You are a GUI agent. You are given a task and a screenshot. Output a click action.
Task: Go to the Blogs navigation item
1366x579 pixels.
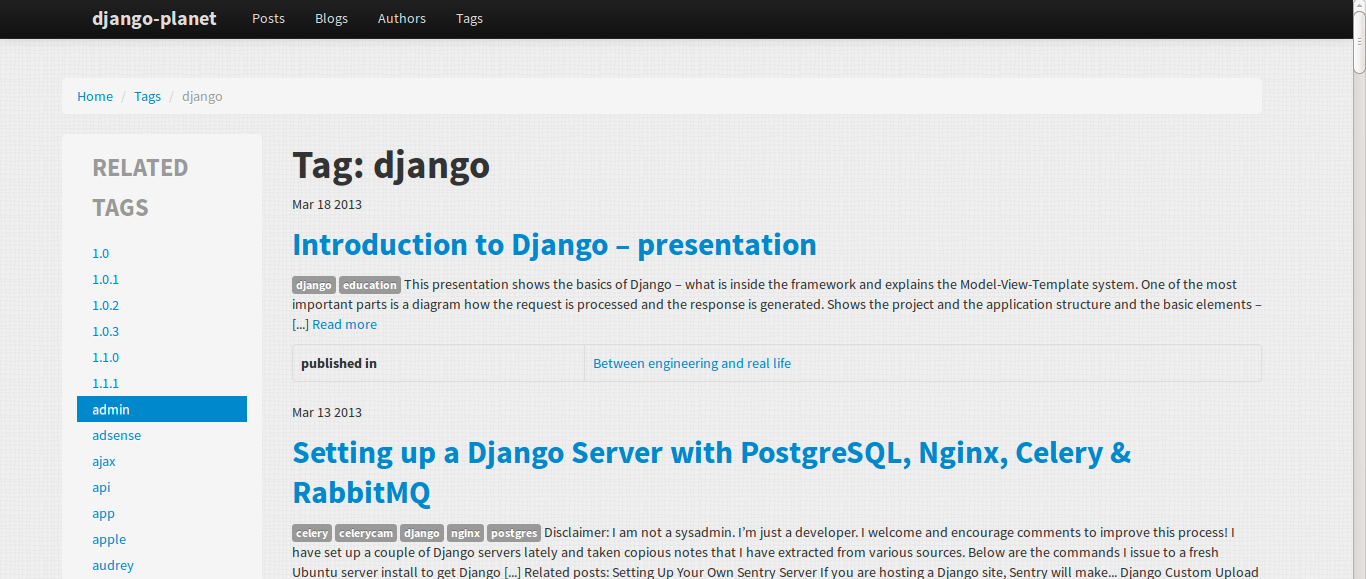[331, 18]
